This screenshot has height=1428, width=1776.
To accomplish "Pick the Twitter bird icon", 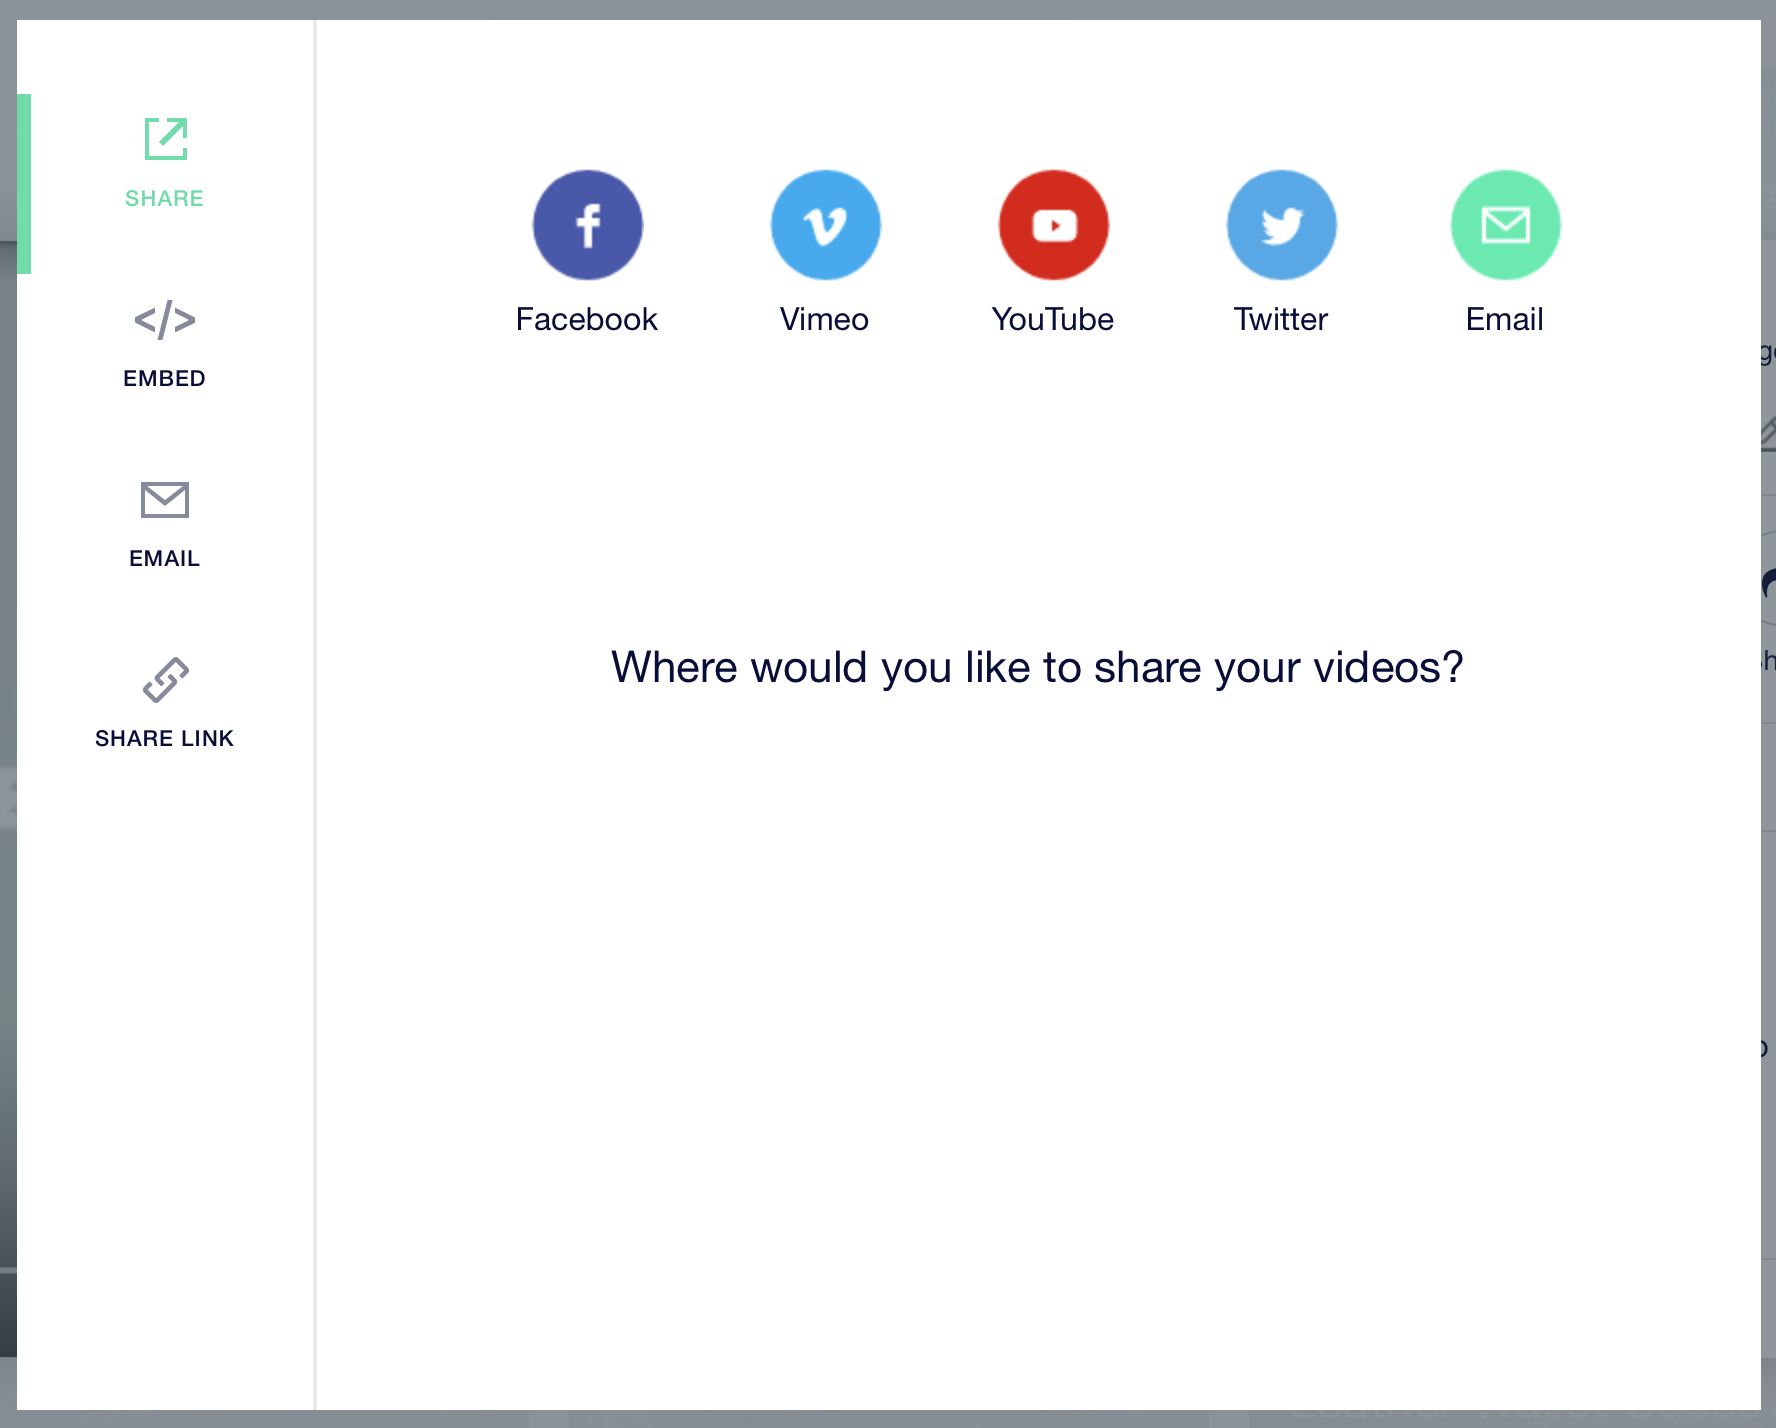I will pyautogui.click(x=1282, y=225).
